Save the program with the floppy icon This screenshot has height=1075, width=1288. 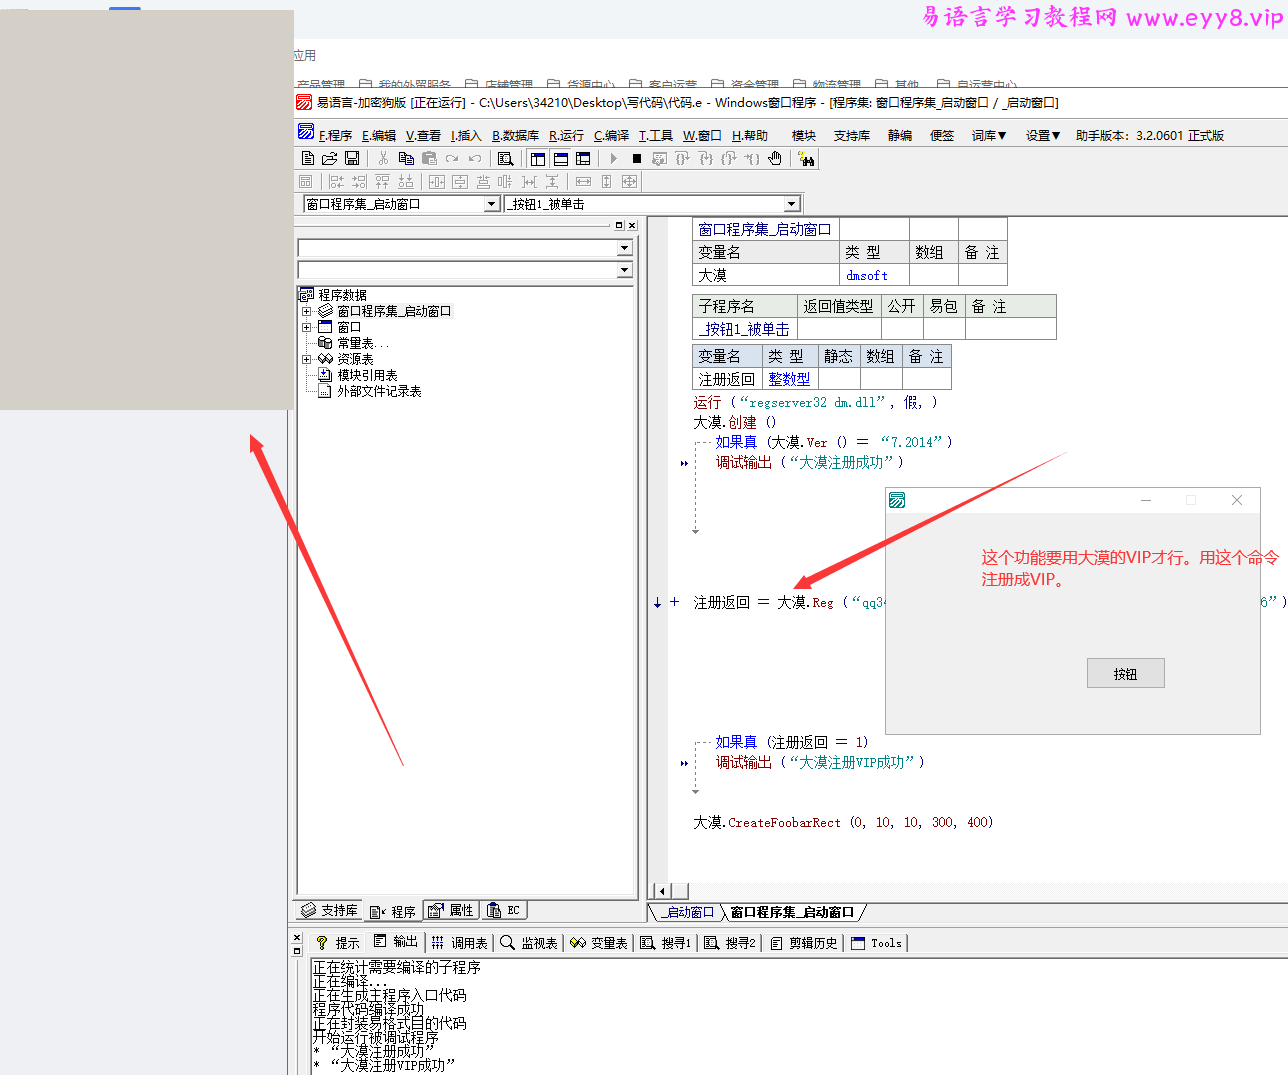(352, 158)
